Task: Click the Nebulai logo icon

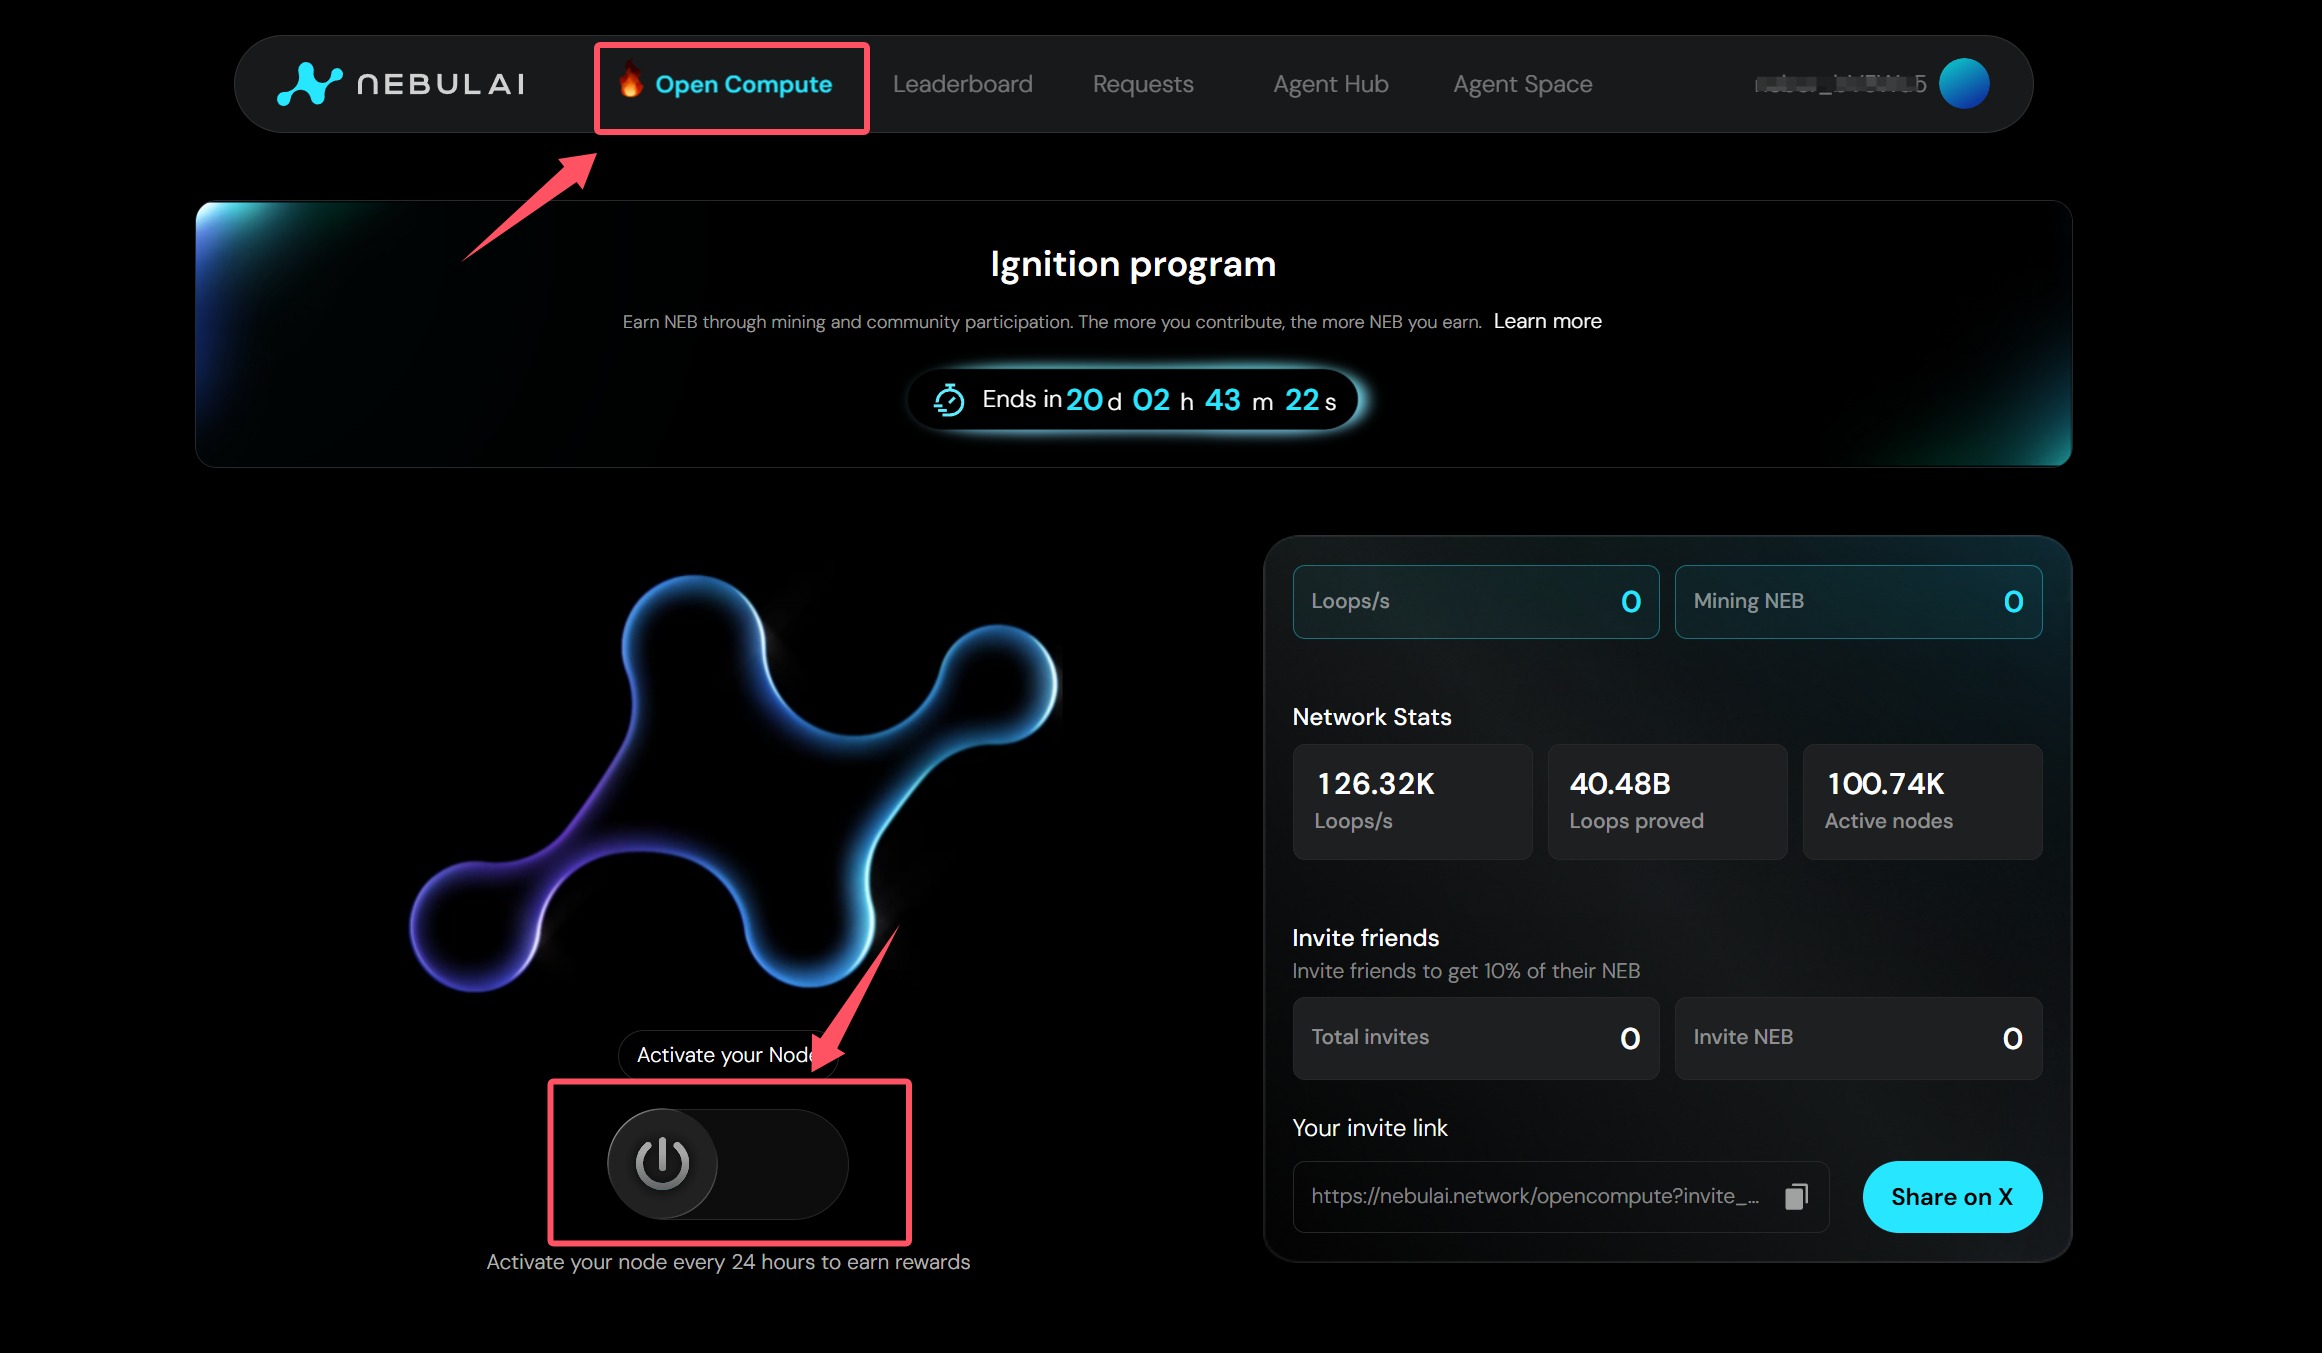Action: tap(309, 84)
